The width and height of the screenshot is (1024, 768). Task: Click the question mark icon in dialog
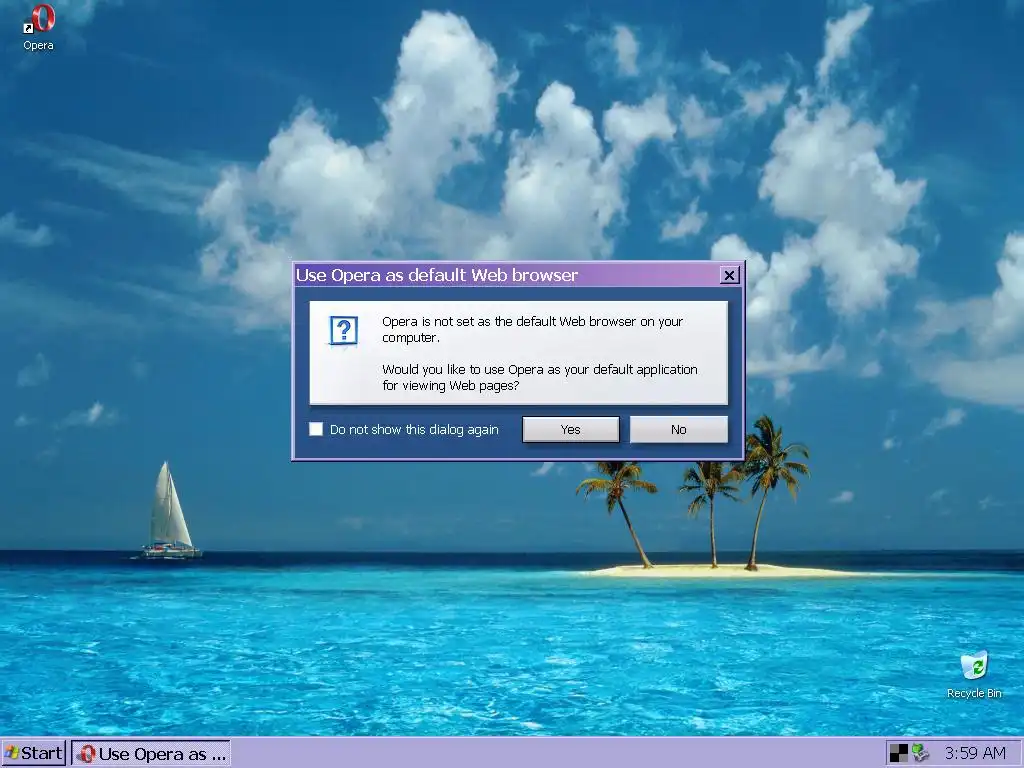[344, 330]
